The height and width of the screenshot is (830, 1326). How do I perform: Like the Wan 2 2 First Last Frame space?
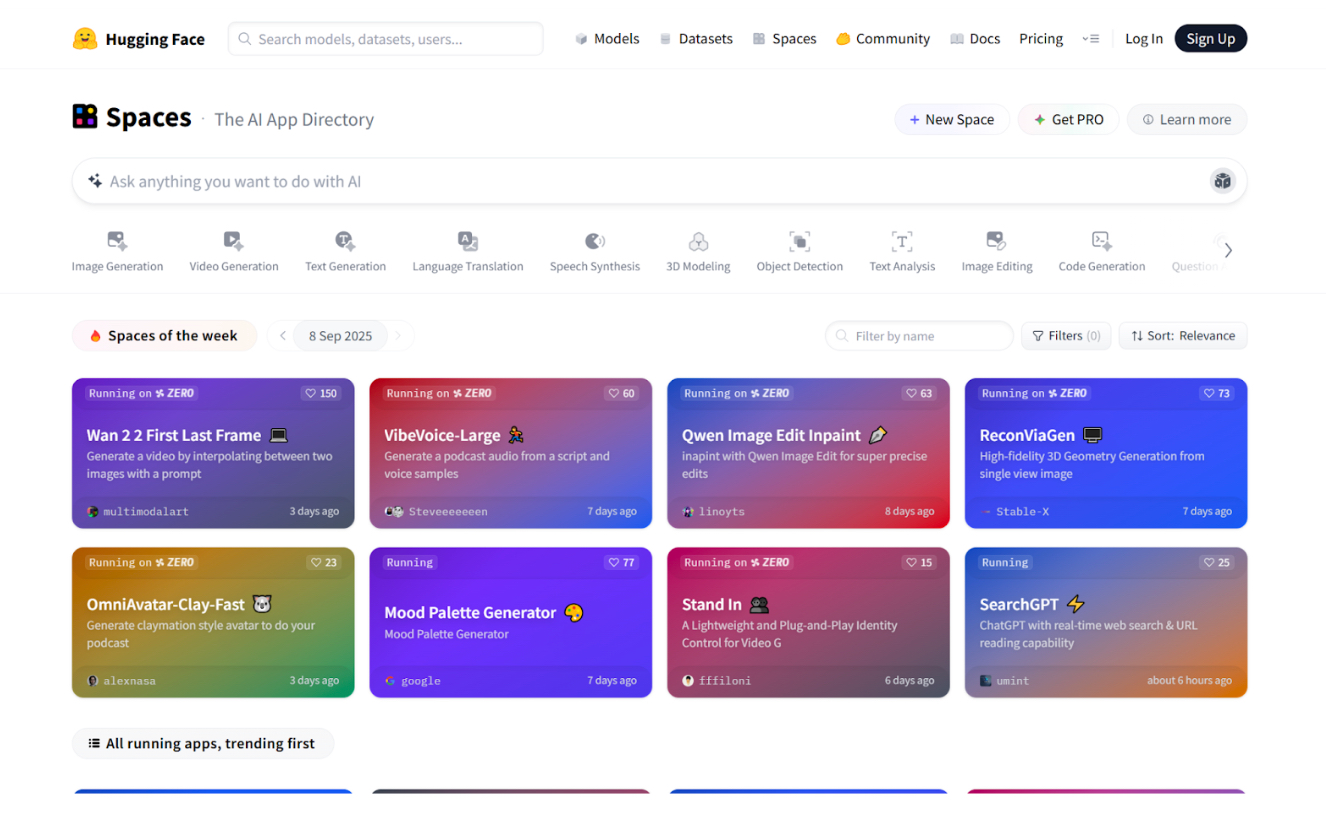[321, 393]
